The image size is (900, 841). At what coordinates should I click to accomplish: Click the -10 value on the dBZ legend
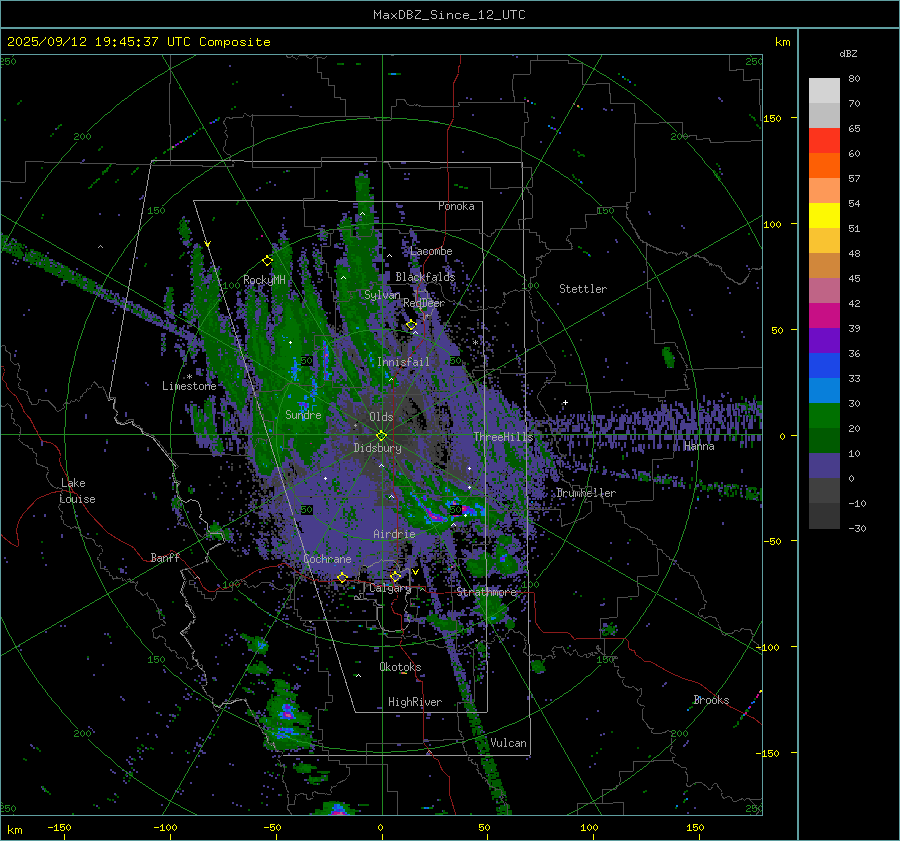click(x=857, y=503)
